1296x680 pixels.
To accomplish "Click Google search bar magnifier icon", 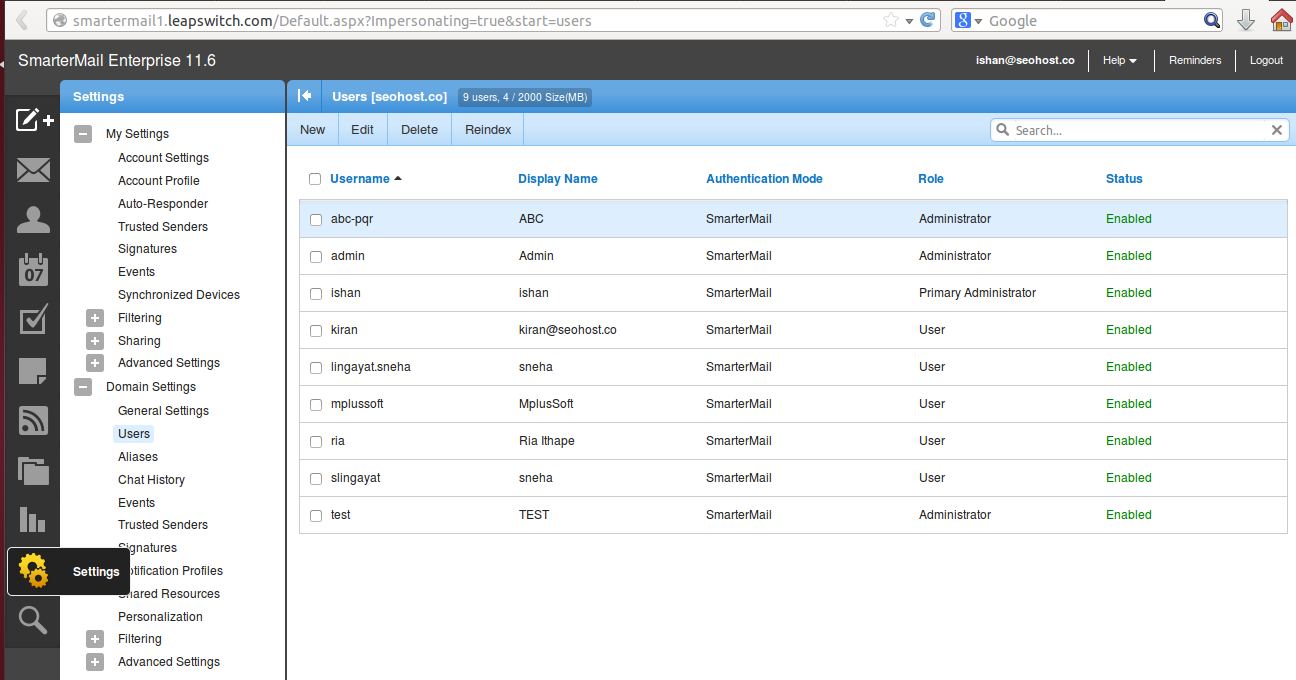I will (1212, 20).
